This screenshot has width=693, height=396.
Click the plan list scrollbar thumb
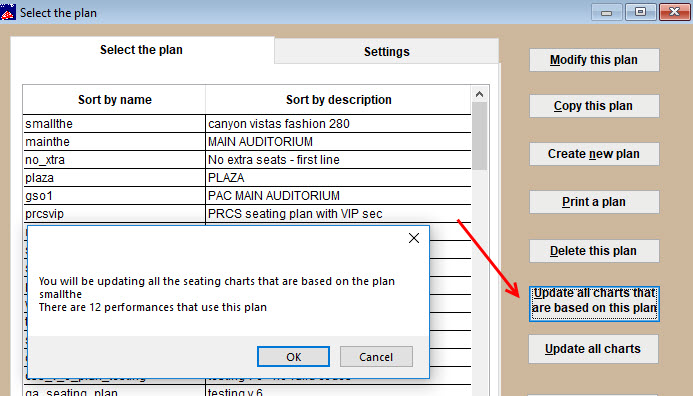click(x=480, y=136)
